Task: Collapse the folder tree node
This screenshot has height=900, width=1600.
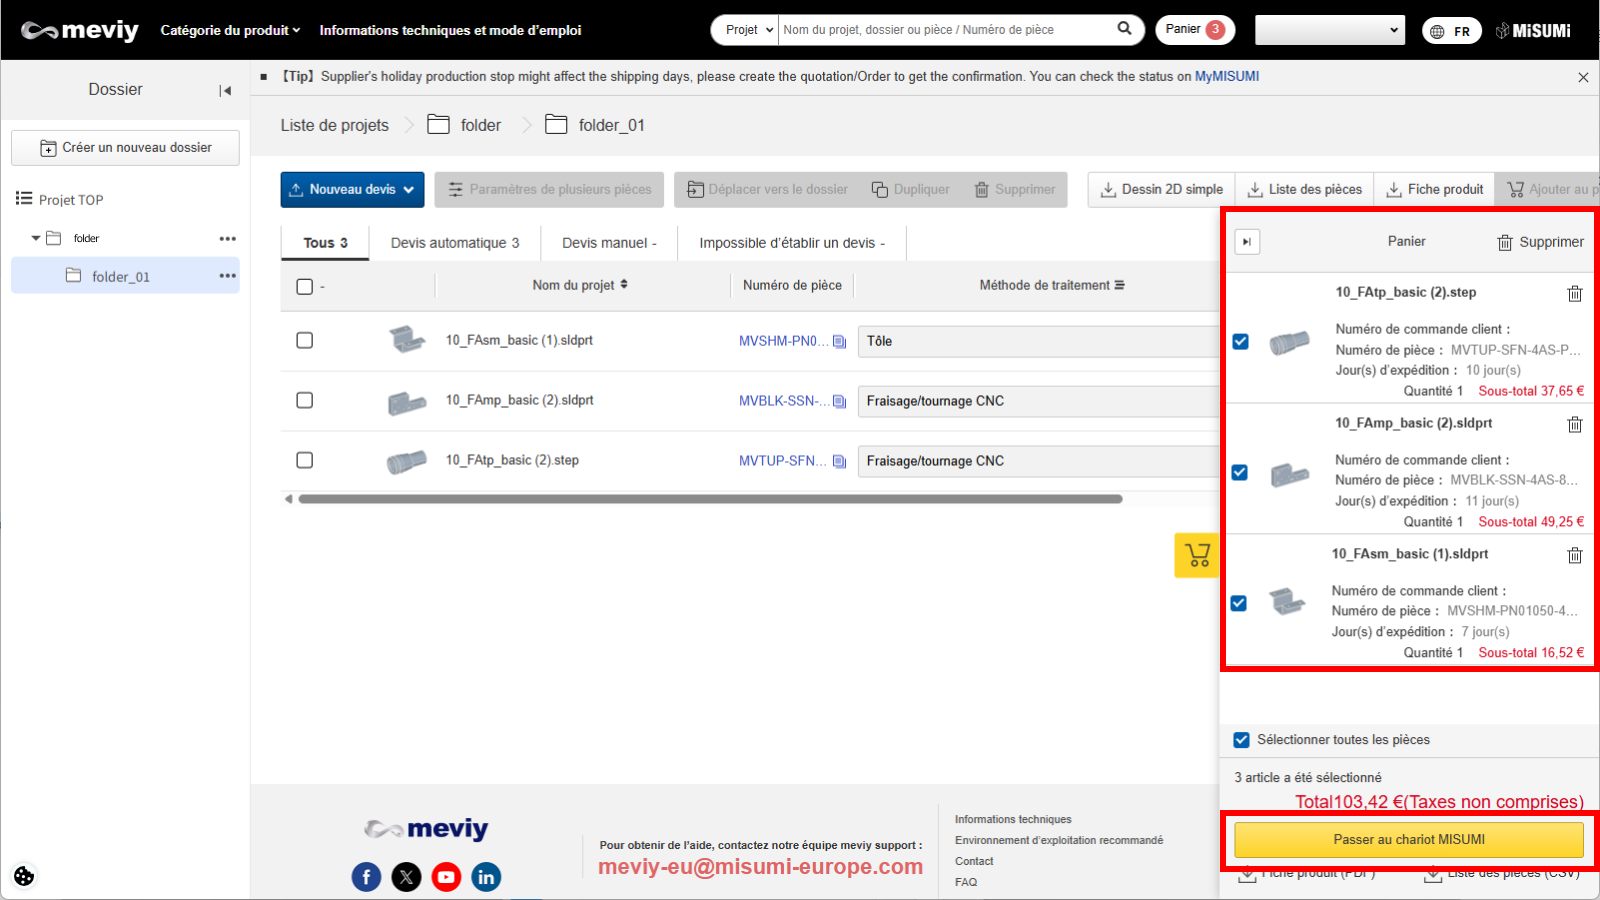Action: coord(36,238)
